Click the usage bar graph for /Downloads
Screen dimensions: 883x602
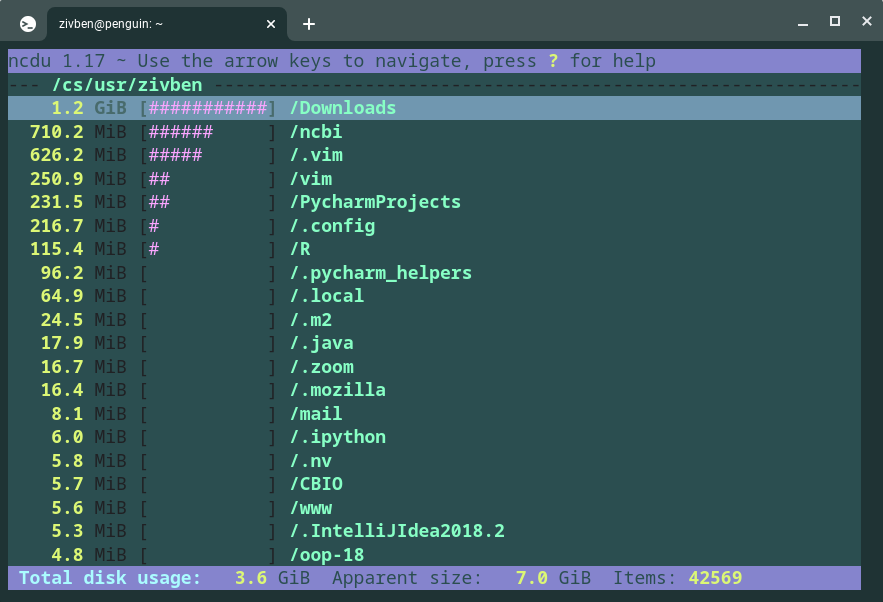208,108
